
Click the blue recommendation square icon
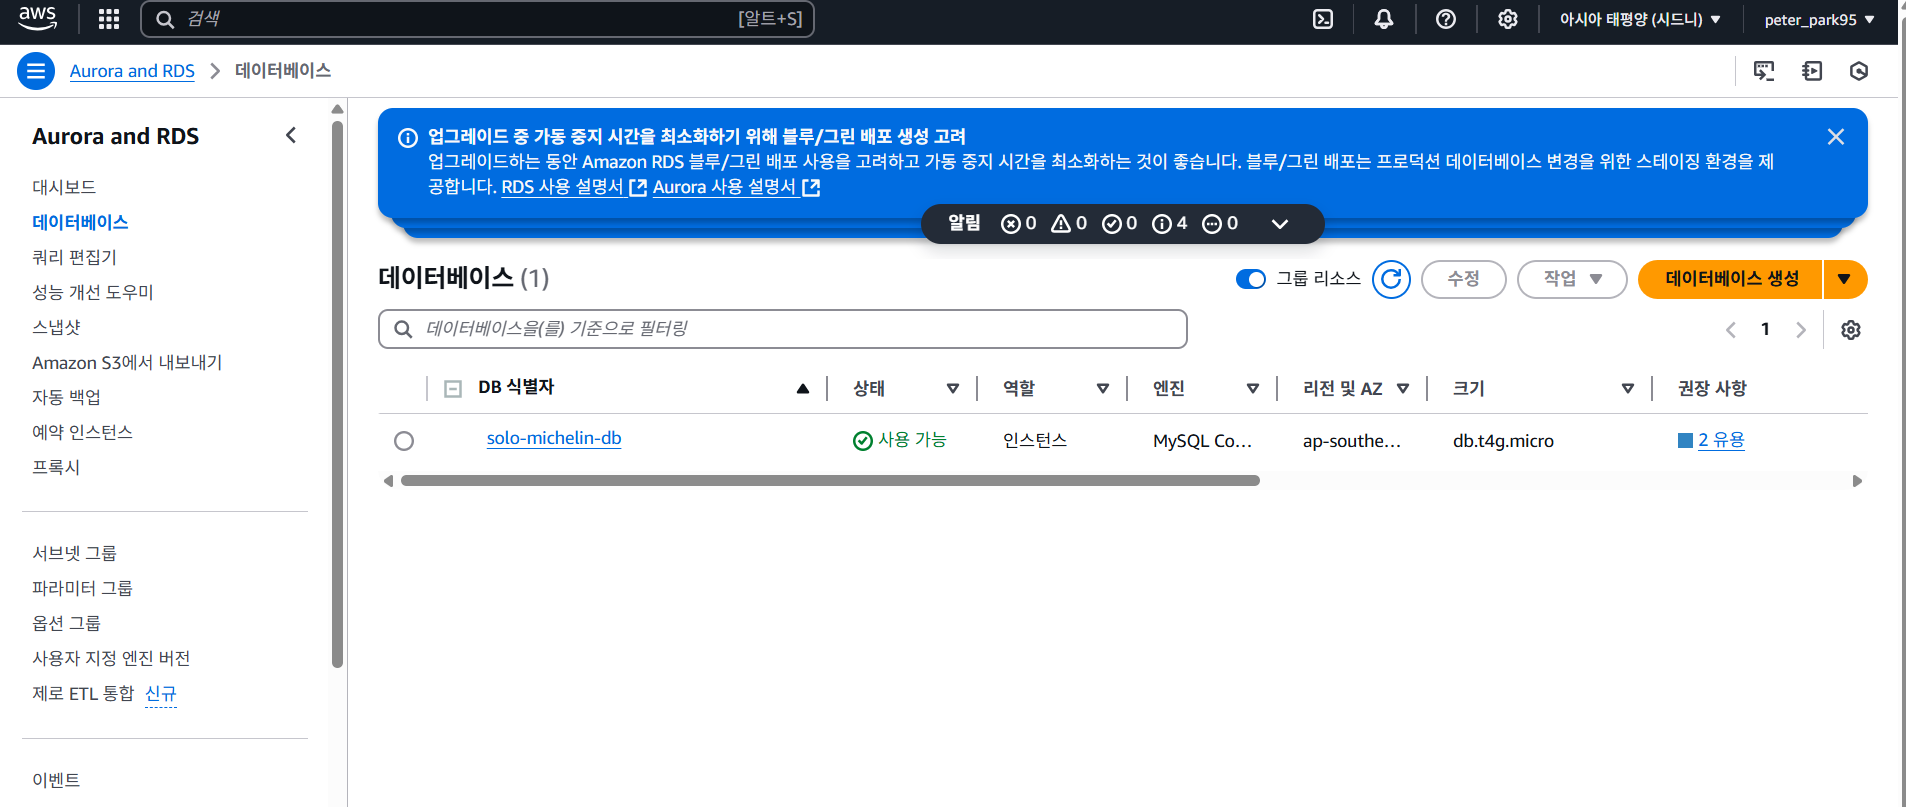click(1685, 440)
